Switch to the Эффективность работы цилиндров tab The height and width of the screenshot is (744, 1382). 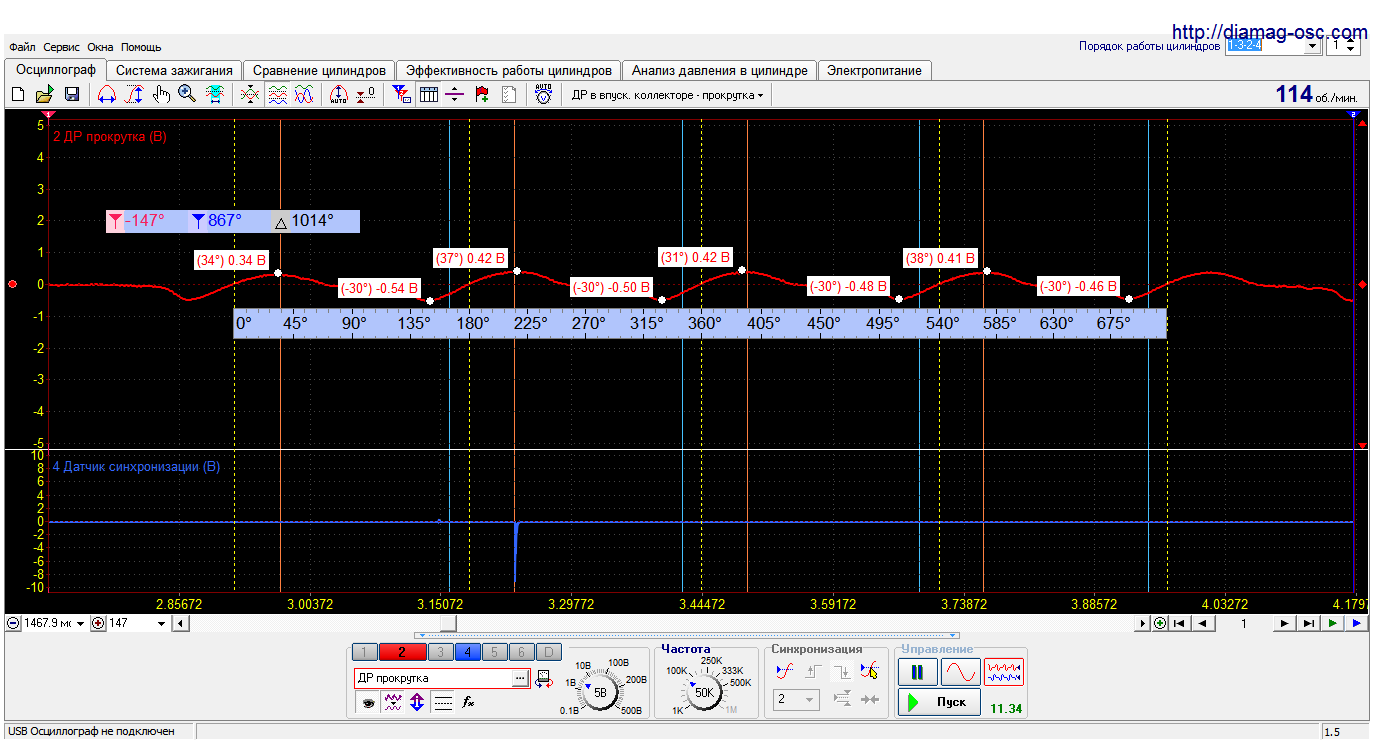coord(509,71)
